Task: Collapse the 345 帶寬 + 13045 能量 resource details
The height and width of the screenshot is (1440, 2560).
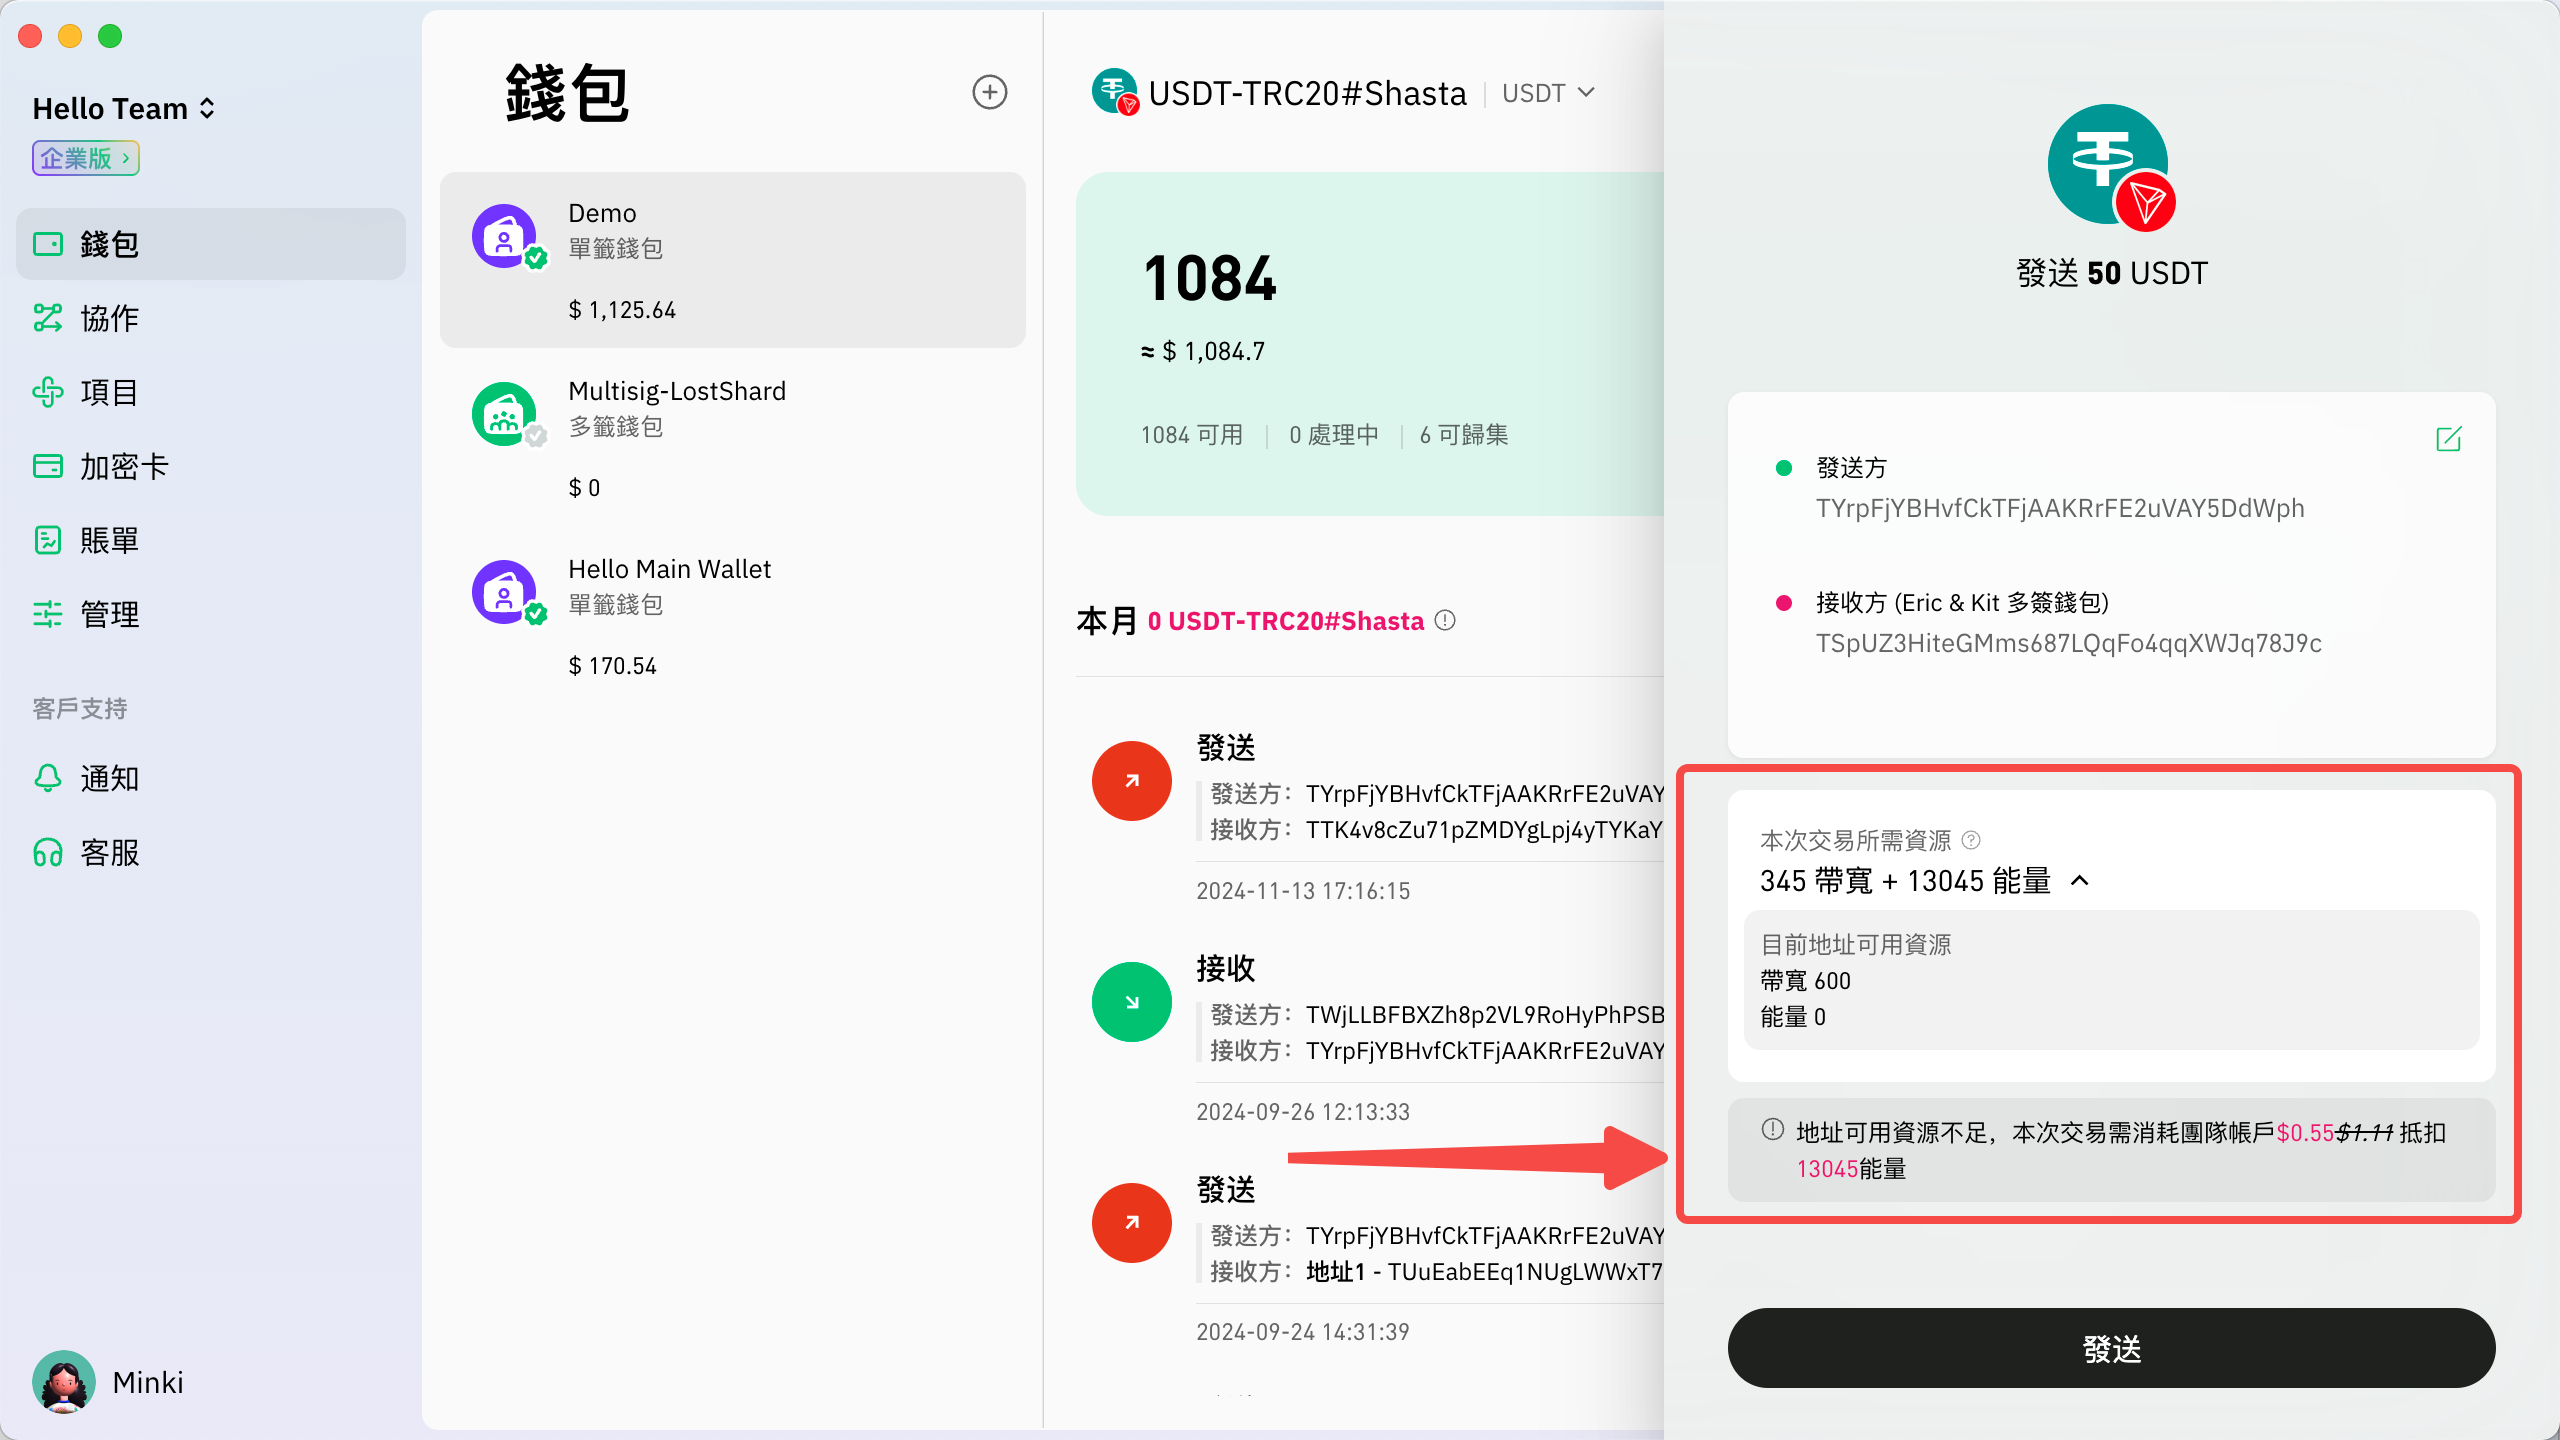Action: [2080, 881]
